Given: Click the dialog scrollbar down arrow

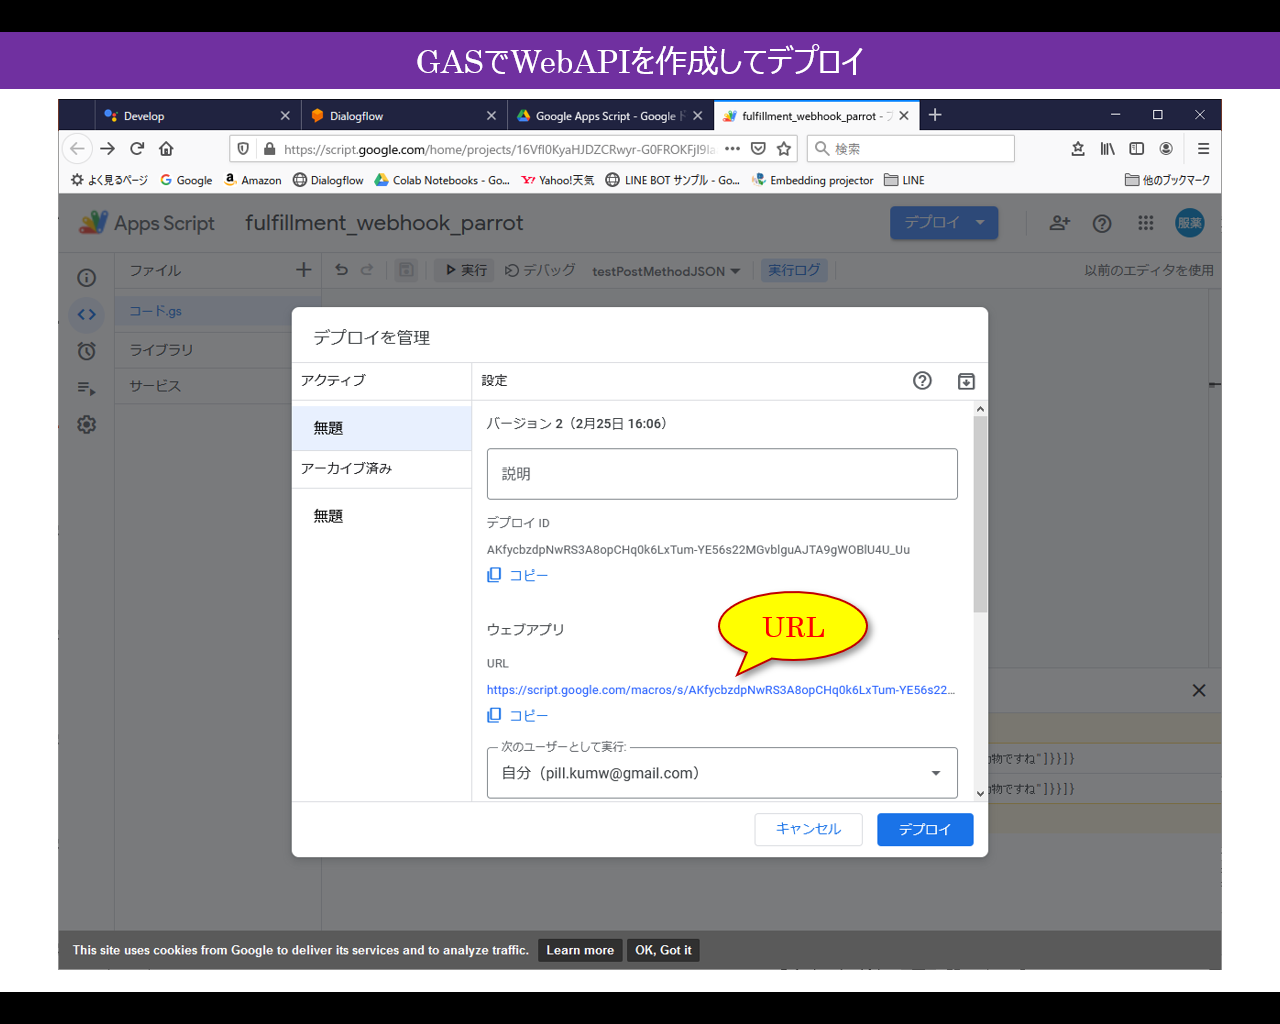Looking at the screenshot, I should point(980,793).
